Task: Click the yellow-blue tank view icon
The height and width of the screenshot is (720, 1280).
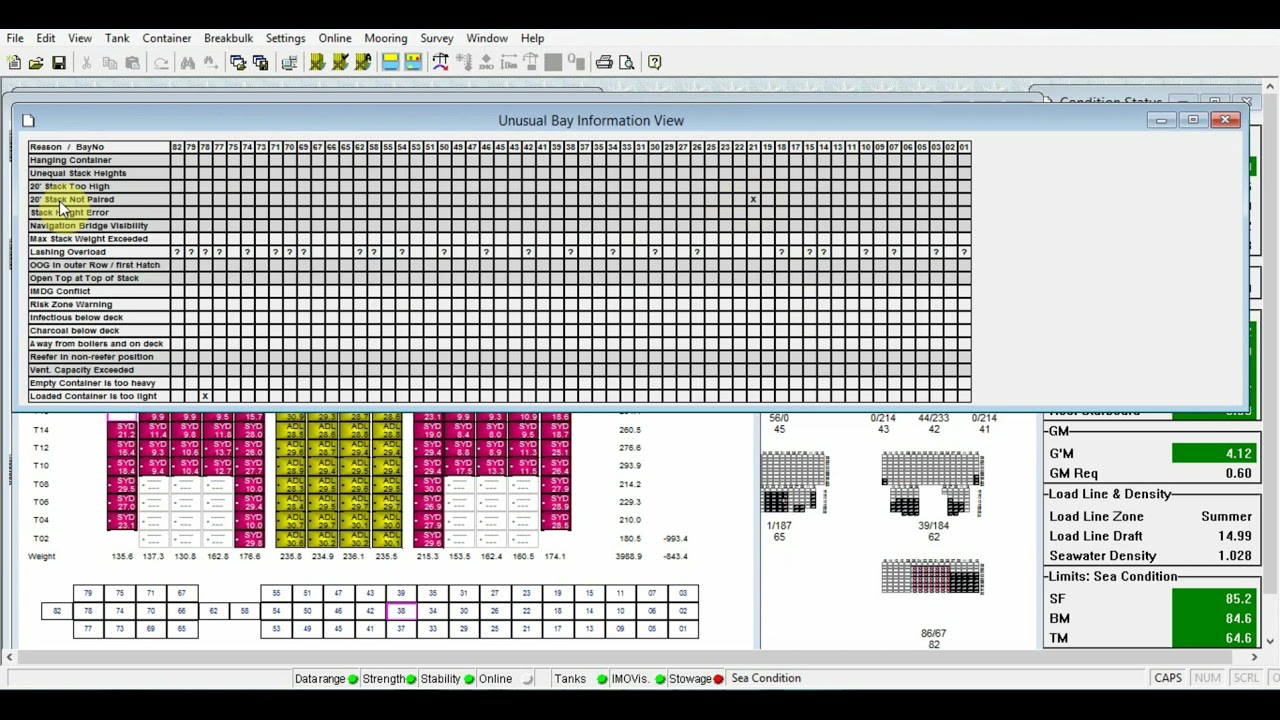Action: point(391,63)
